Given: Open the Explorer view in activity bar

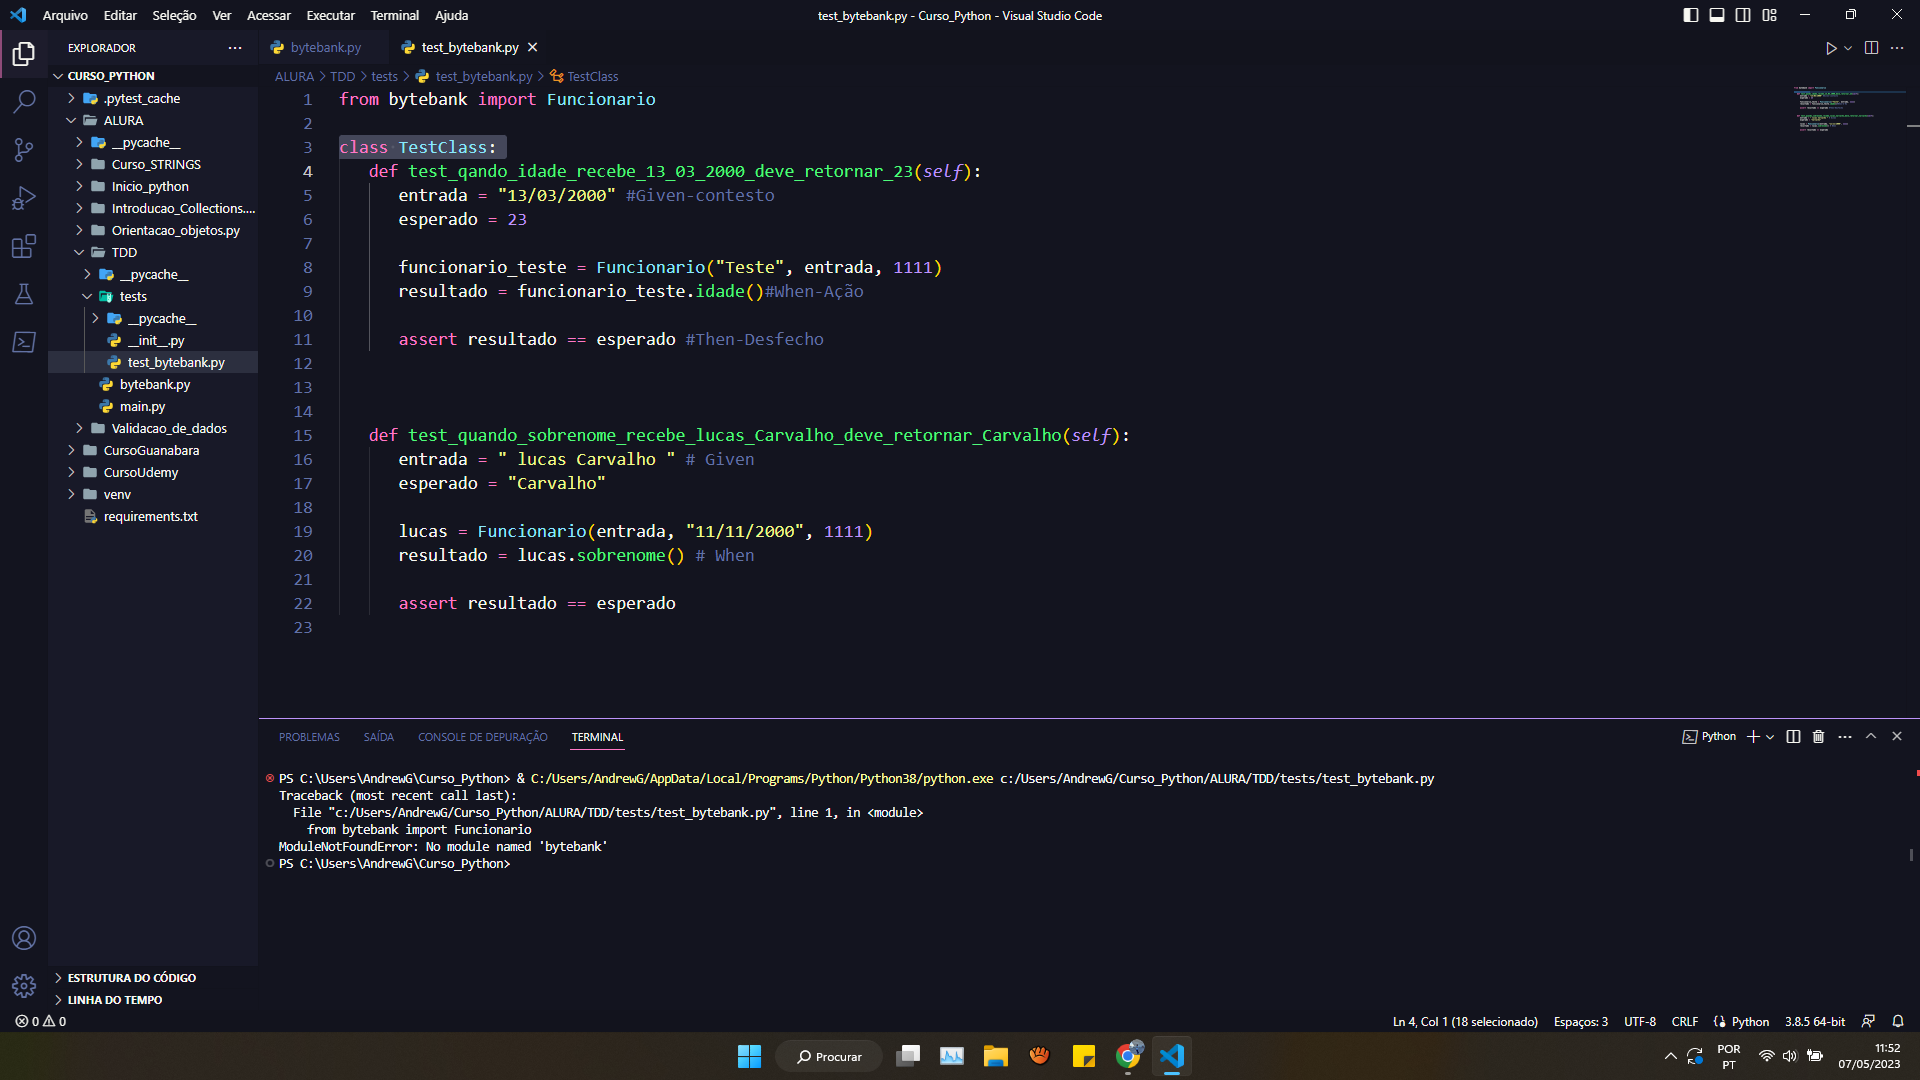Looking at the screenshot, I should click(x=24, y=53).
